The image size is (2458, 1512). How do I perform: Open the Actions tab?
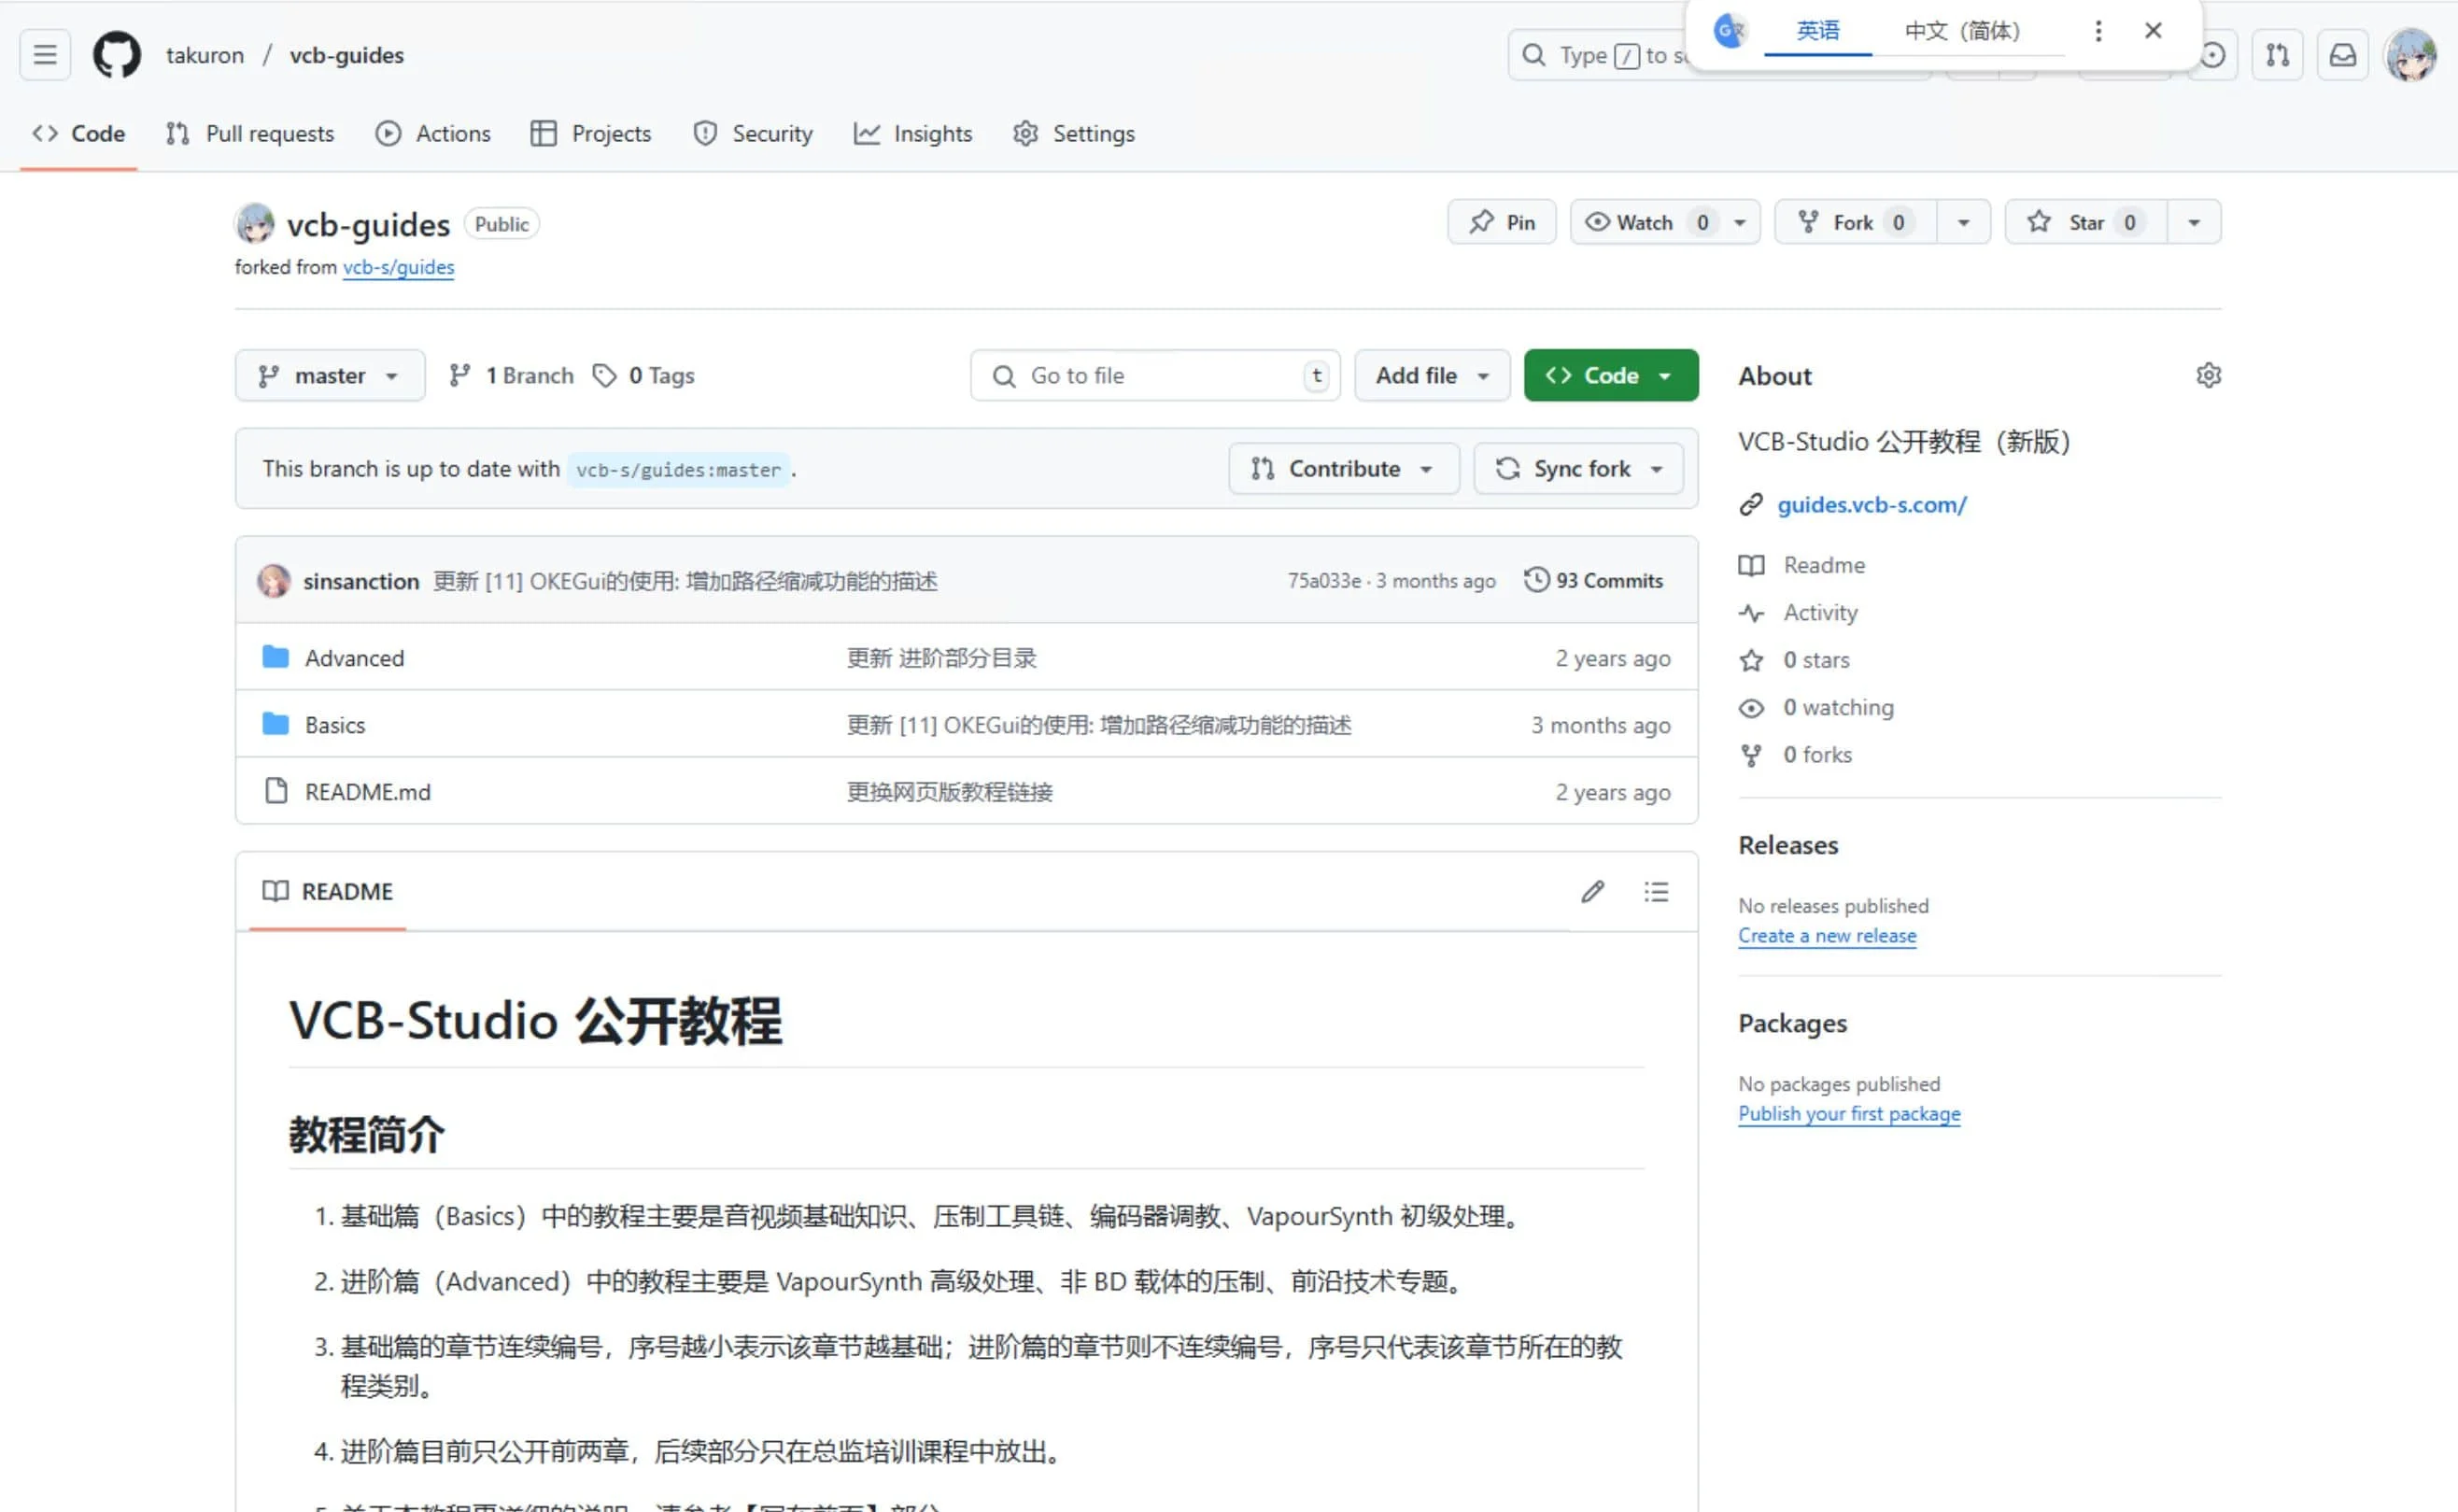coord(433,134)
